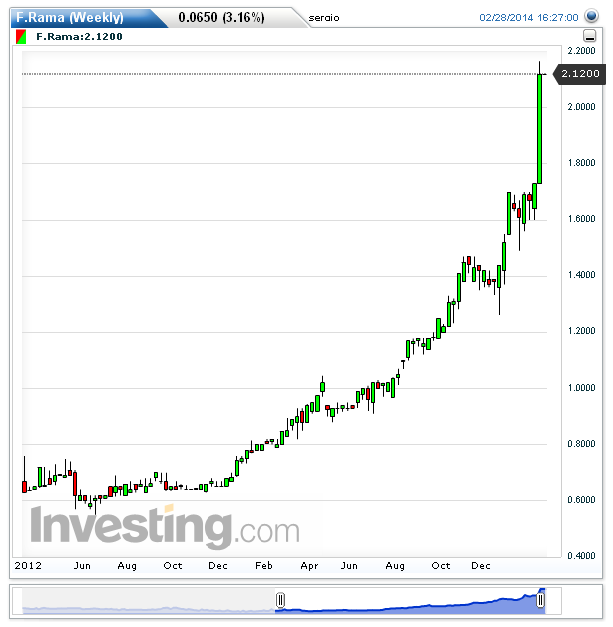The image size is (613, 627).
Task: Click the 2.2000 price axis label
Action: click(581, 51)
